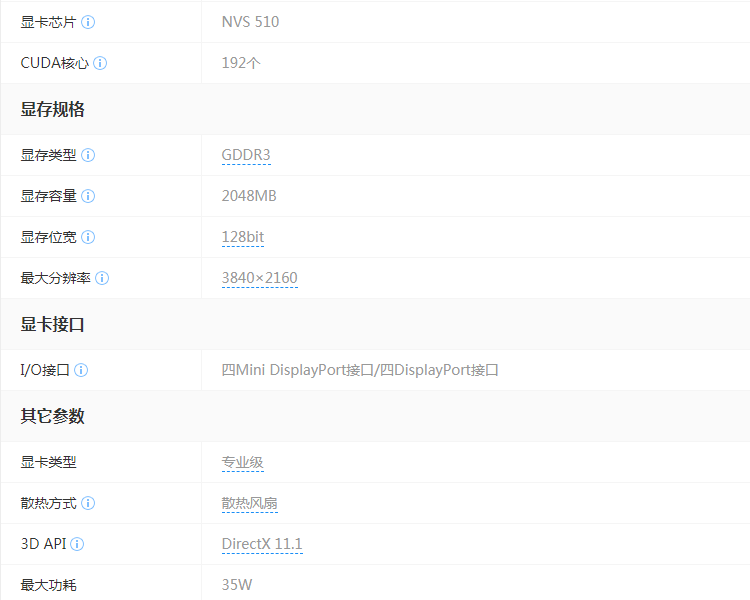
Task: Click the 128bit link
Action: 243,237
